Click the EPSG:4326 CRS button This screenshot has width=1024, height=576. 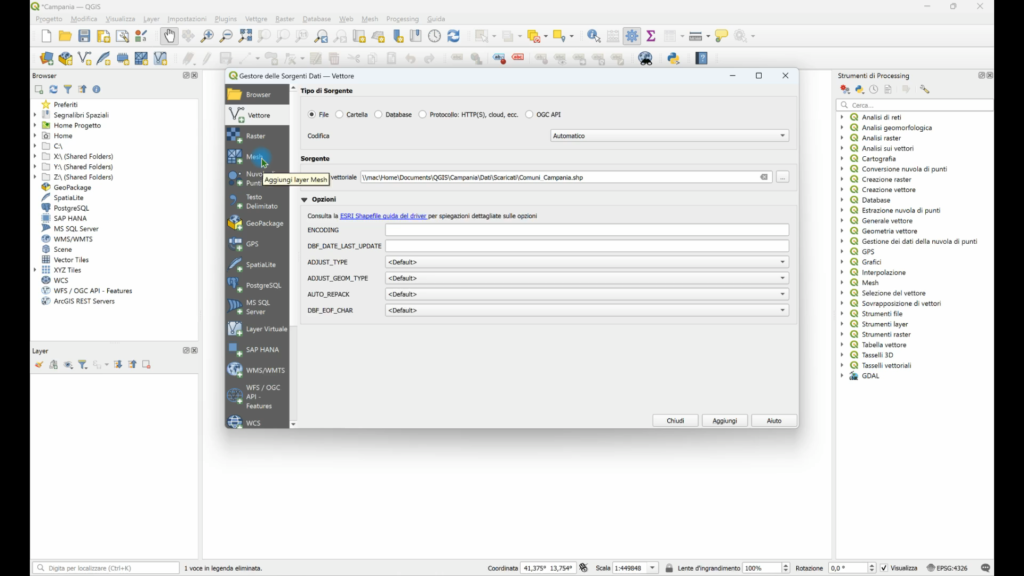947,568
